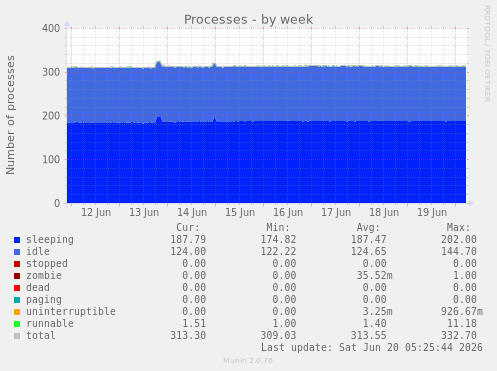Image resolution: width=497 pixels, height=371 pixels.
Task: Click the 400 y-axis tick label
Action: [x=51, y=28]
